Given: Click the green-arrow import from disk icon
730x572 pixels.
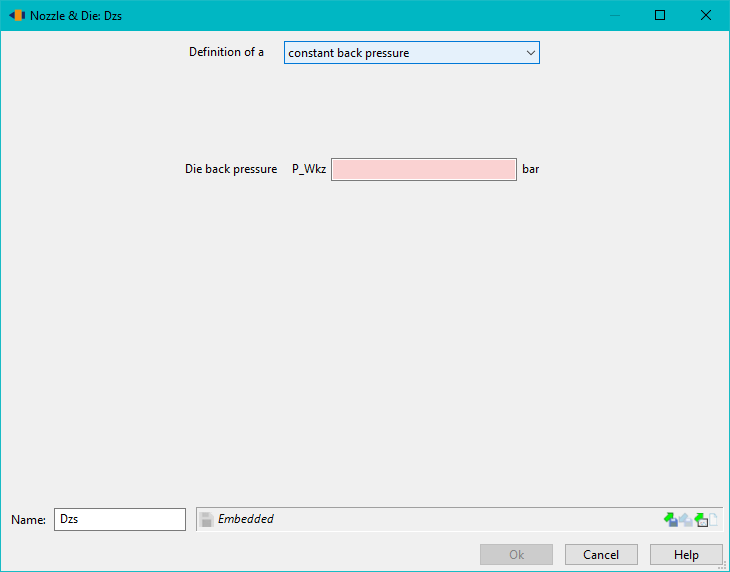Looking at the screenshot, I should [x=671, y=519].
